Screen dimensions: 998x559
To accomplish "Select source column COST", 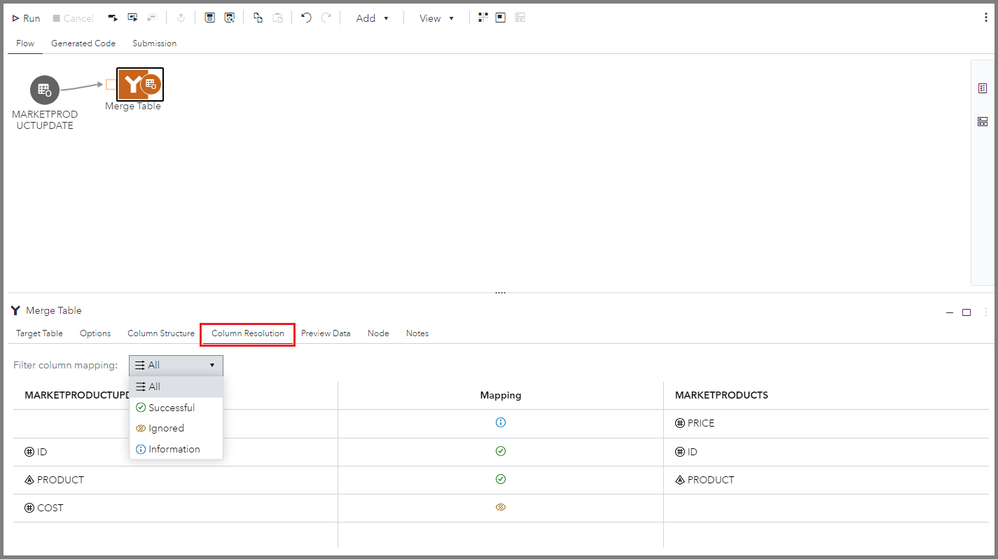I will tap(43, 507).
